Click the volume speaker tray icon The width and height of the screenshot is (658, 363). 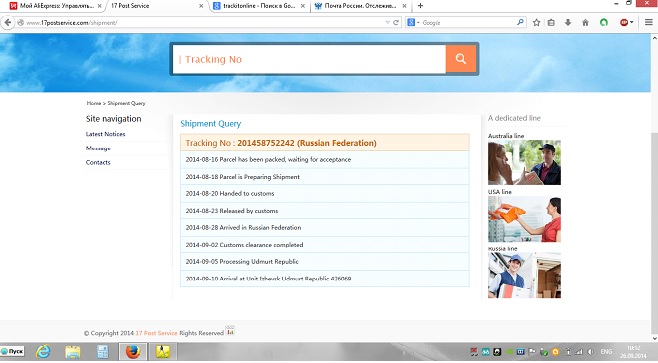pos(590,352)
